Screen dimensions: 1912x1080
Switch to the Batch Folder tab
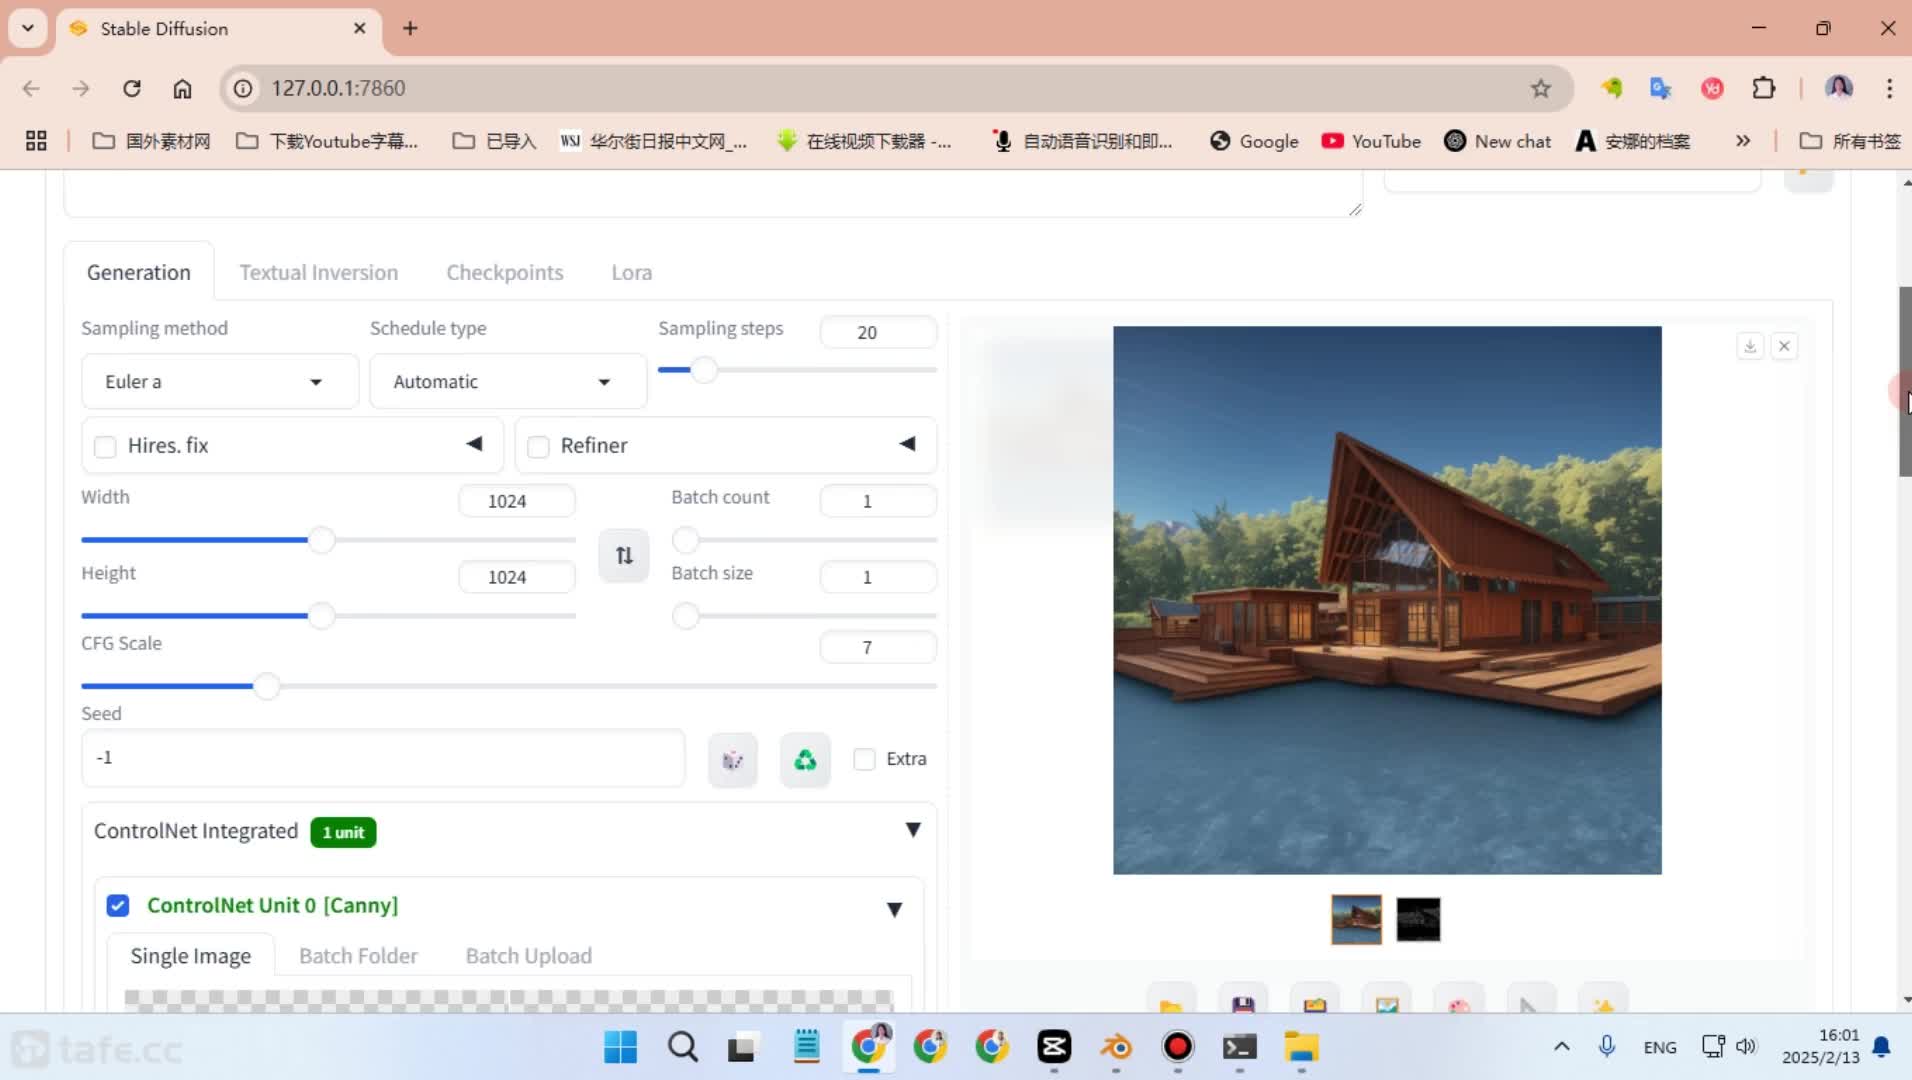[x=358, y=956]
